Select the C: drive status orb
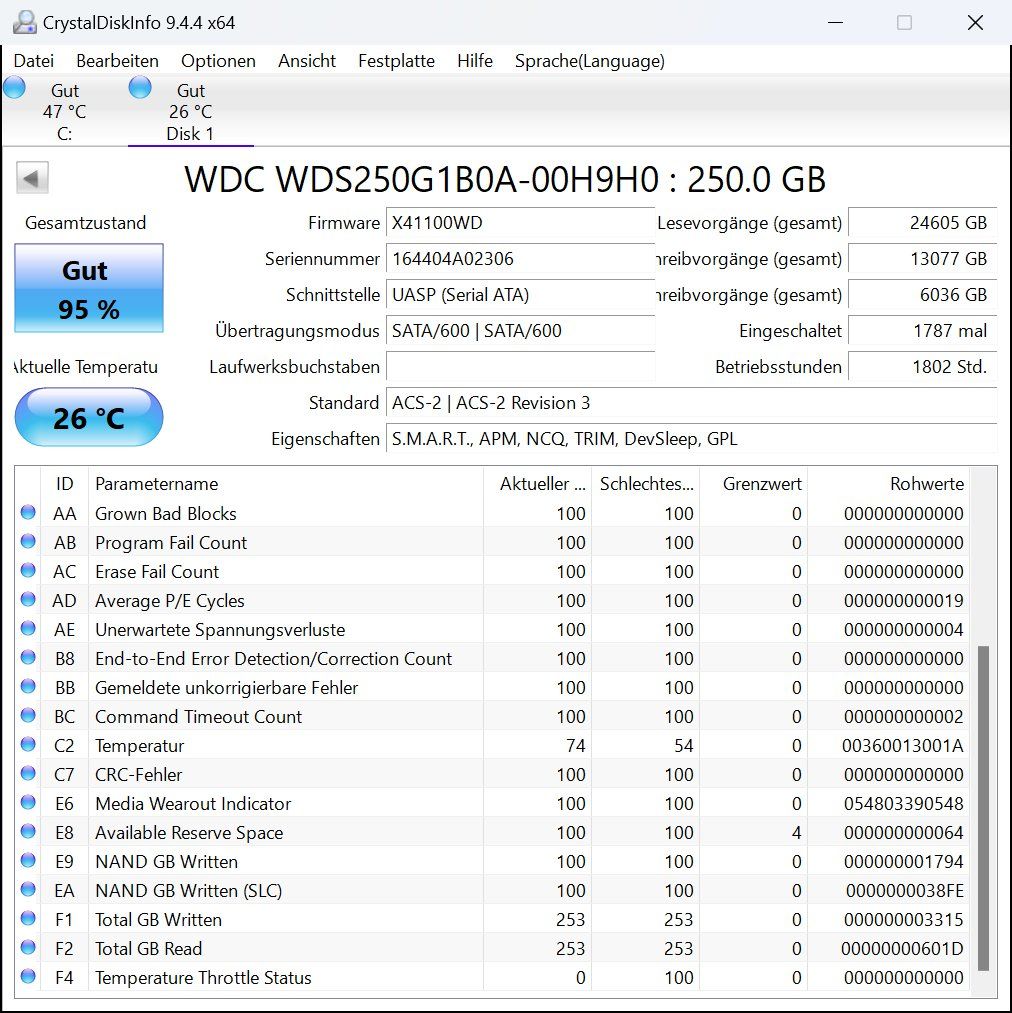Screen dimensions: 1012x1013 (x=14, y=87)
